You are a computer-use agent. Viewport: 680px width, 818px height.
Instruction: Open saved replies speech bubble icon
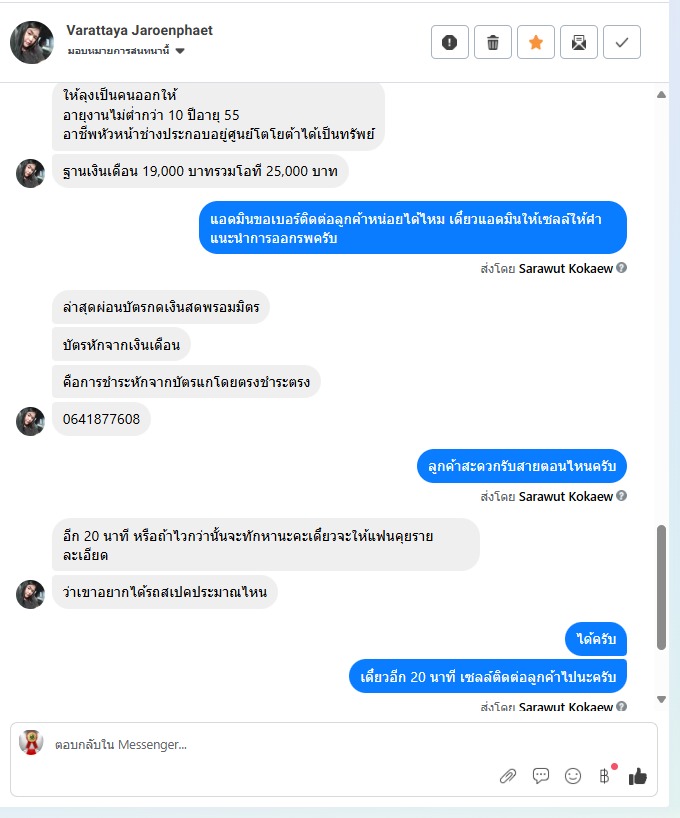point(541,776)
